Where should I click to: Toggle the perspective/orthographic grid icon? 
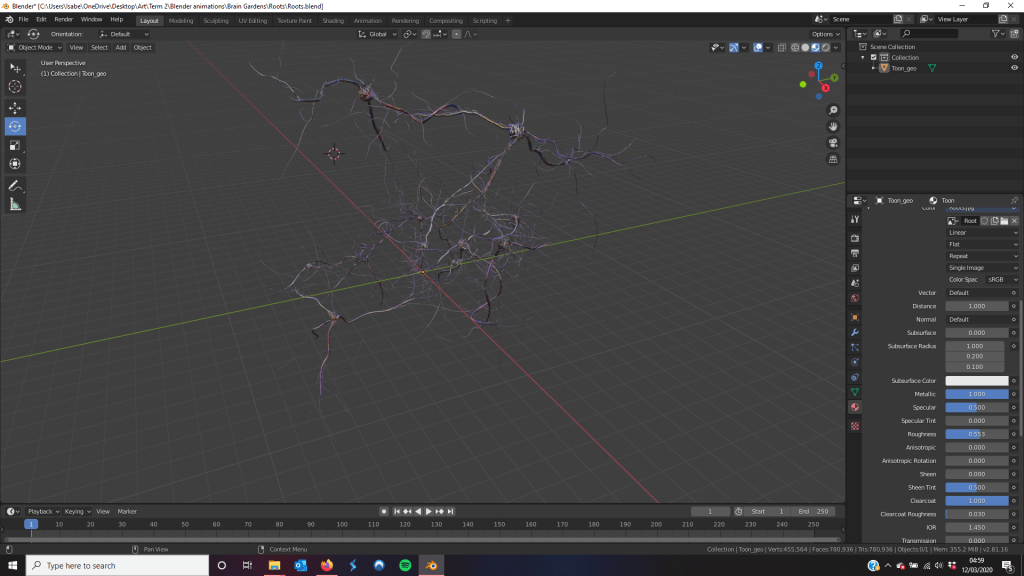(833, 159)
